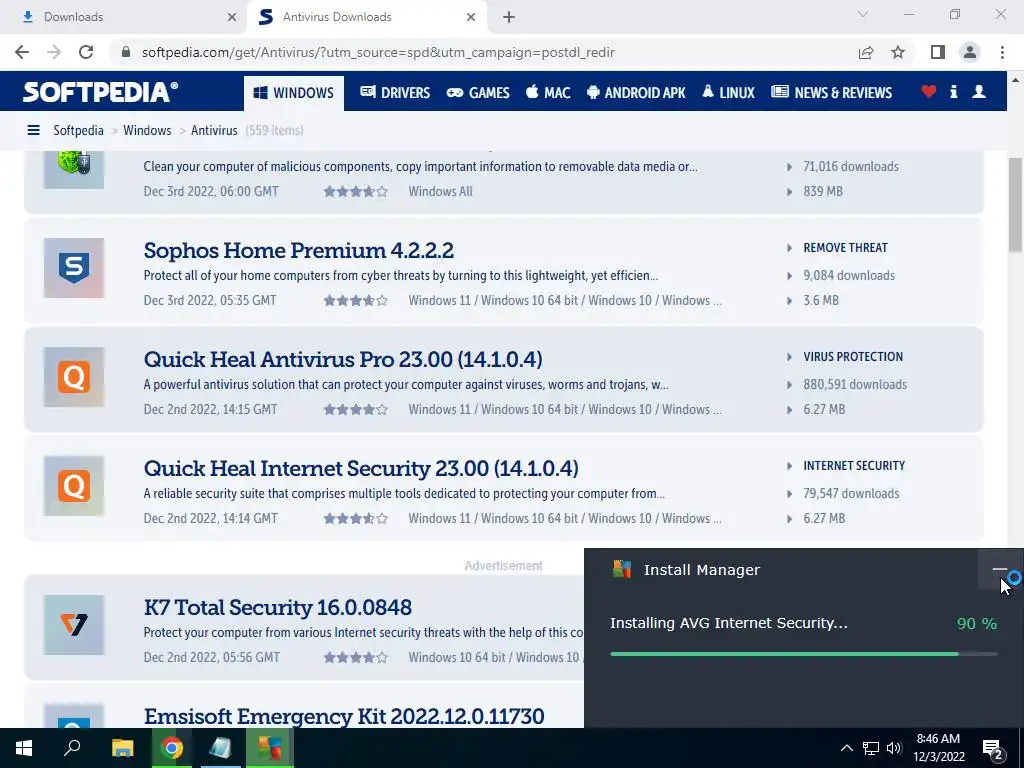The width and height of the screenshot is (1024, 768).
Task: Open the Games section
Action: click(x=478, y=93)
